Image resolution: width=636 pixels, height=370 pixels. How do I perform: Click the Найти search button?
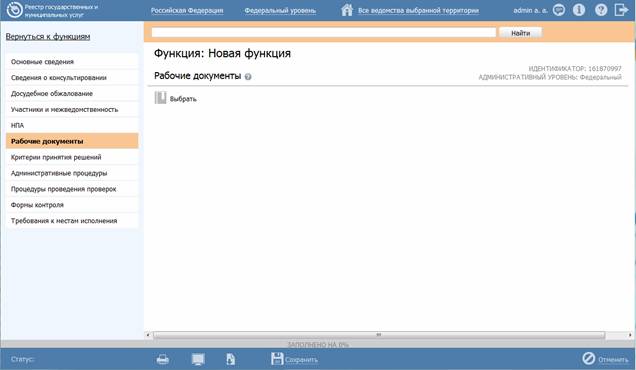[520, 33]
